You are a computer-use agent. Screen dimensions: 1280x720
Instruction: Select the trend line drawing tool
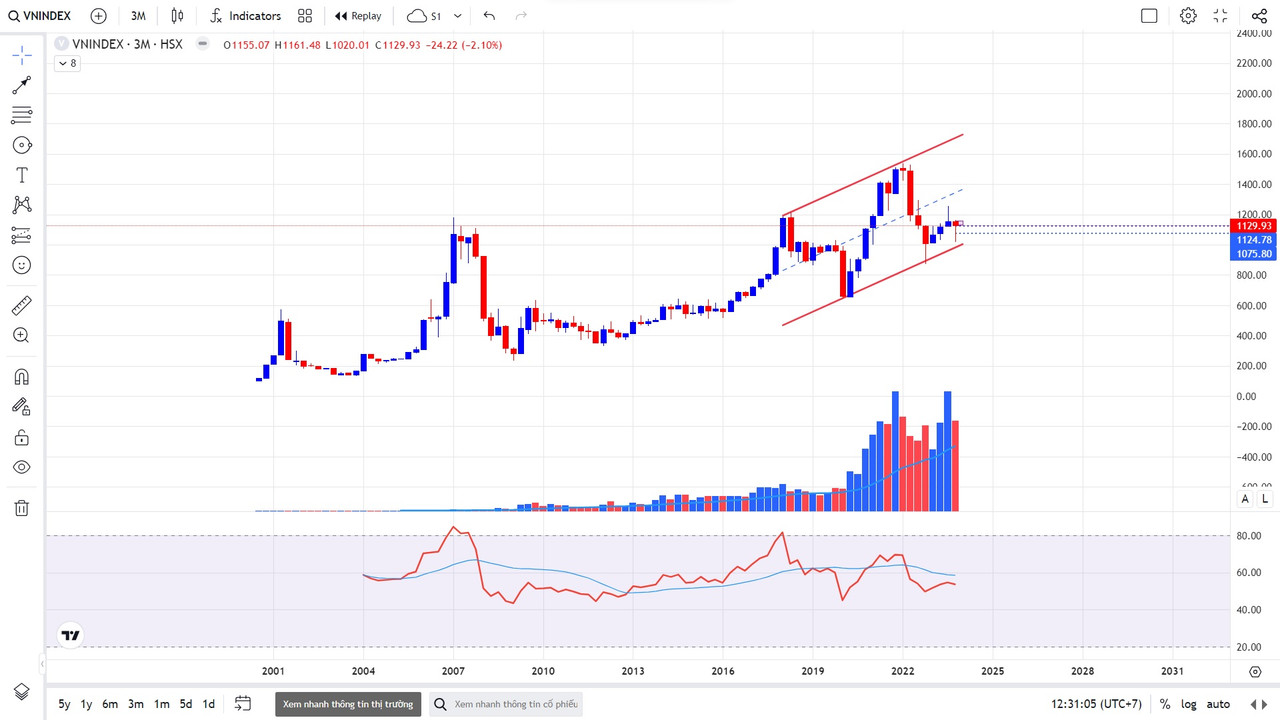click(x=22, y=85)
